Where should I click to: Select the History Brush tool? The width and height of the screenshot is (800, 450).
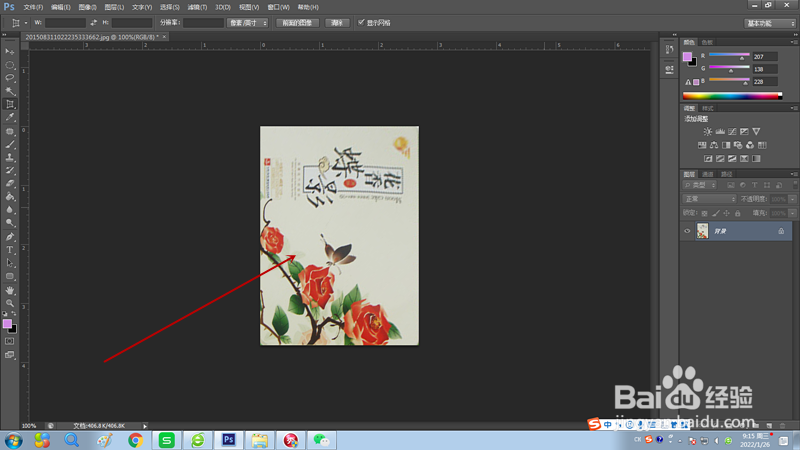[10, 170]
